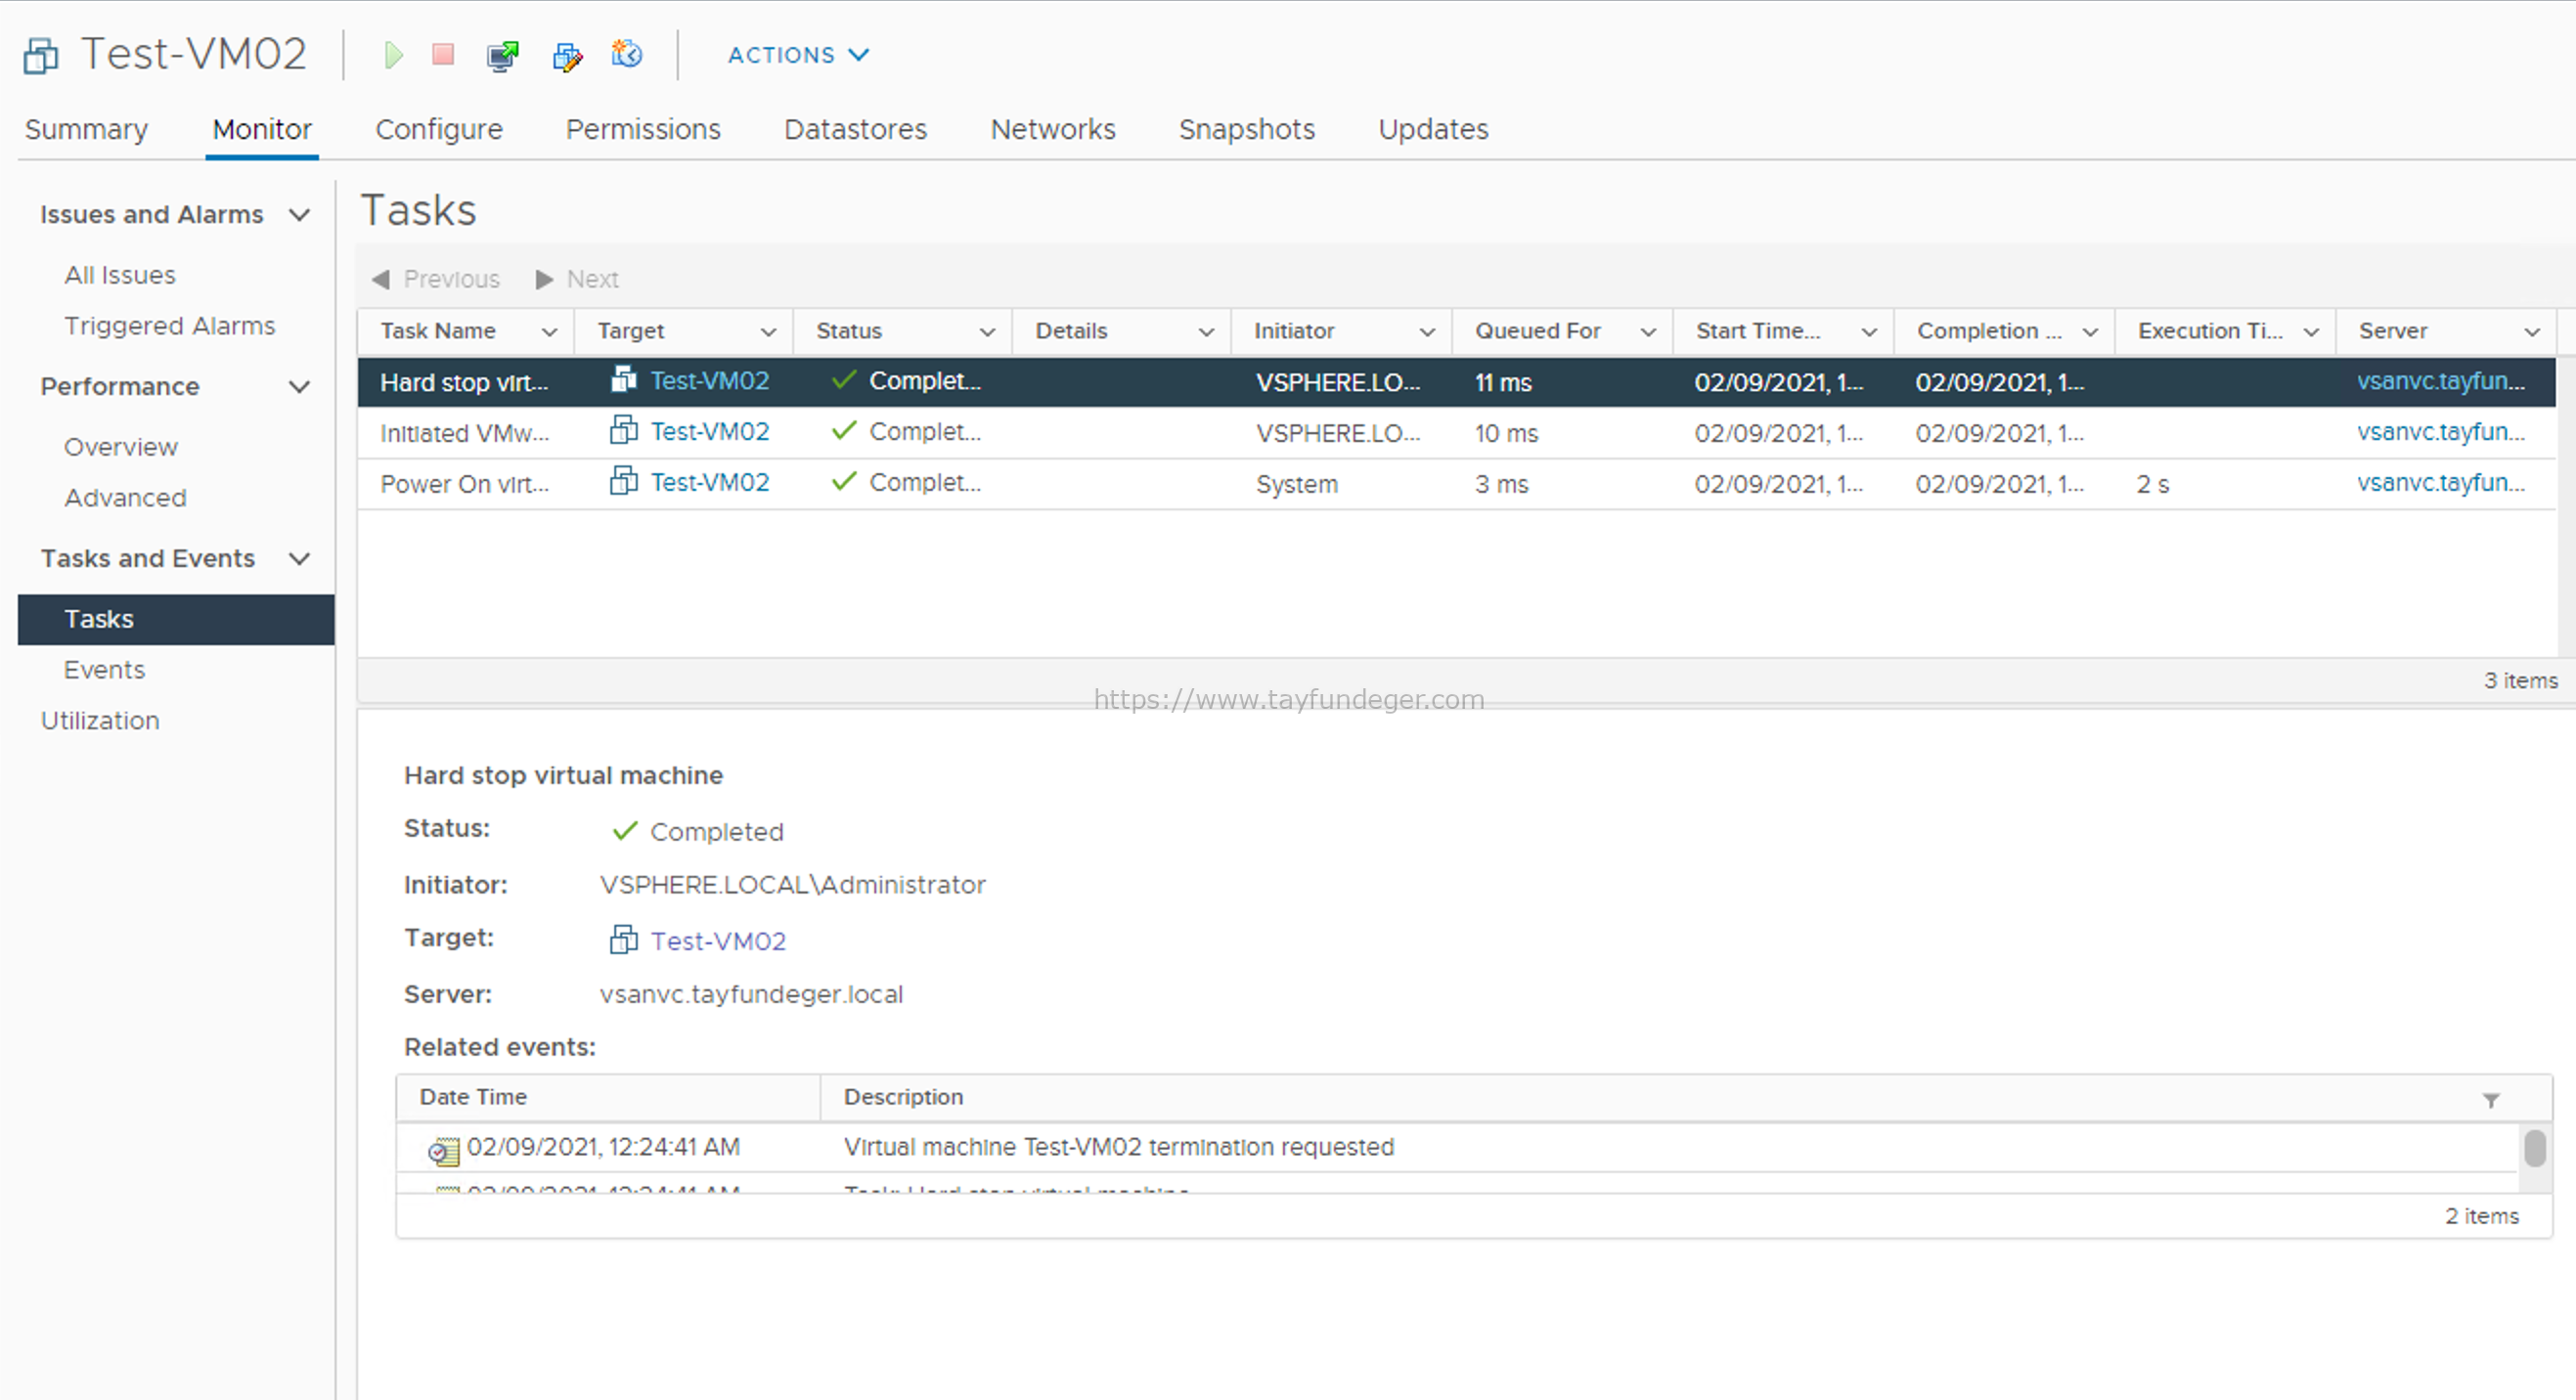Click Test-VM02 link in Hard stop row

[710, 381]
